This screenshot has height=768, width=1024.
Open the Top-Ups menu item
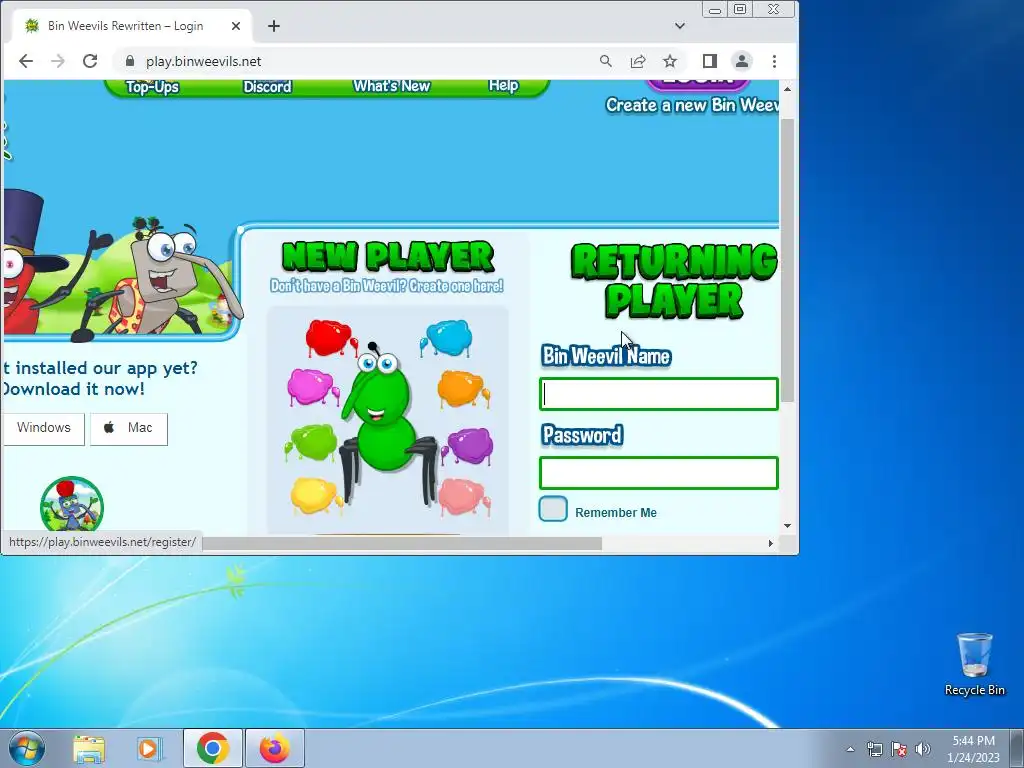coord(152,87)
